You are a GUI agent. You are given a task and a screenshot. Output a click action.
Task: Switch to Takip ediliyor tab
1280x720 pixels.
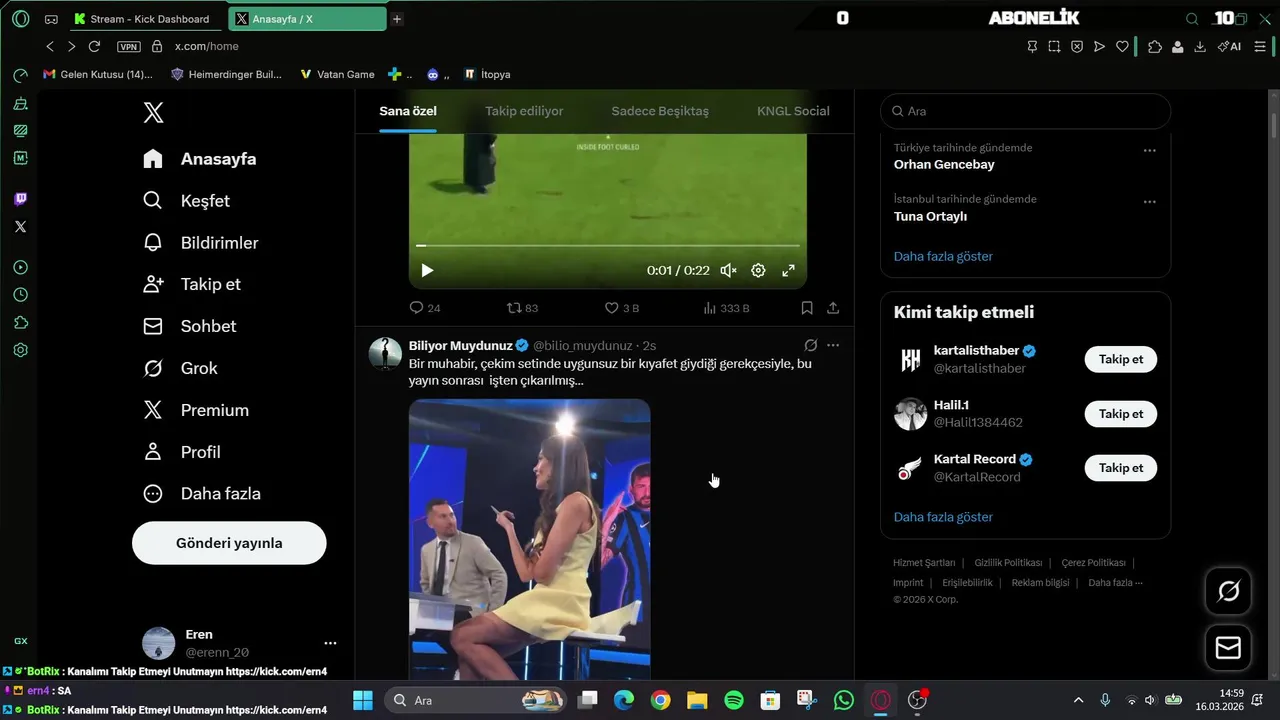(x=524, y=111)
